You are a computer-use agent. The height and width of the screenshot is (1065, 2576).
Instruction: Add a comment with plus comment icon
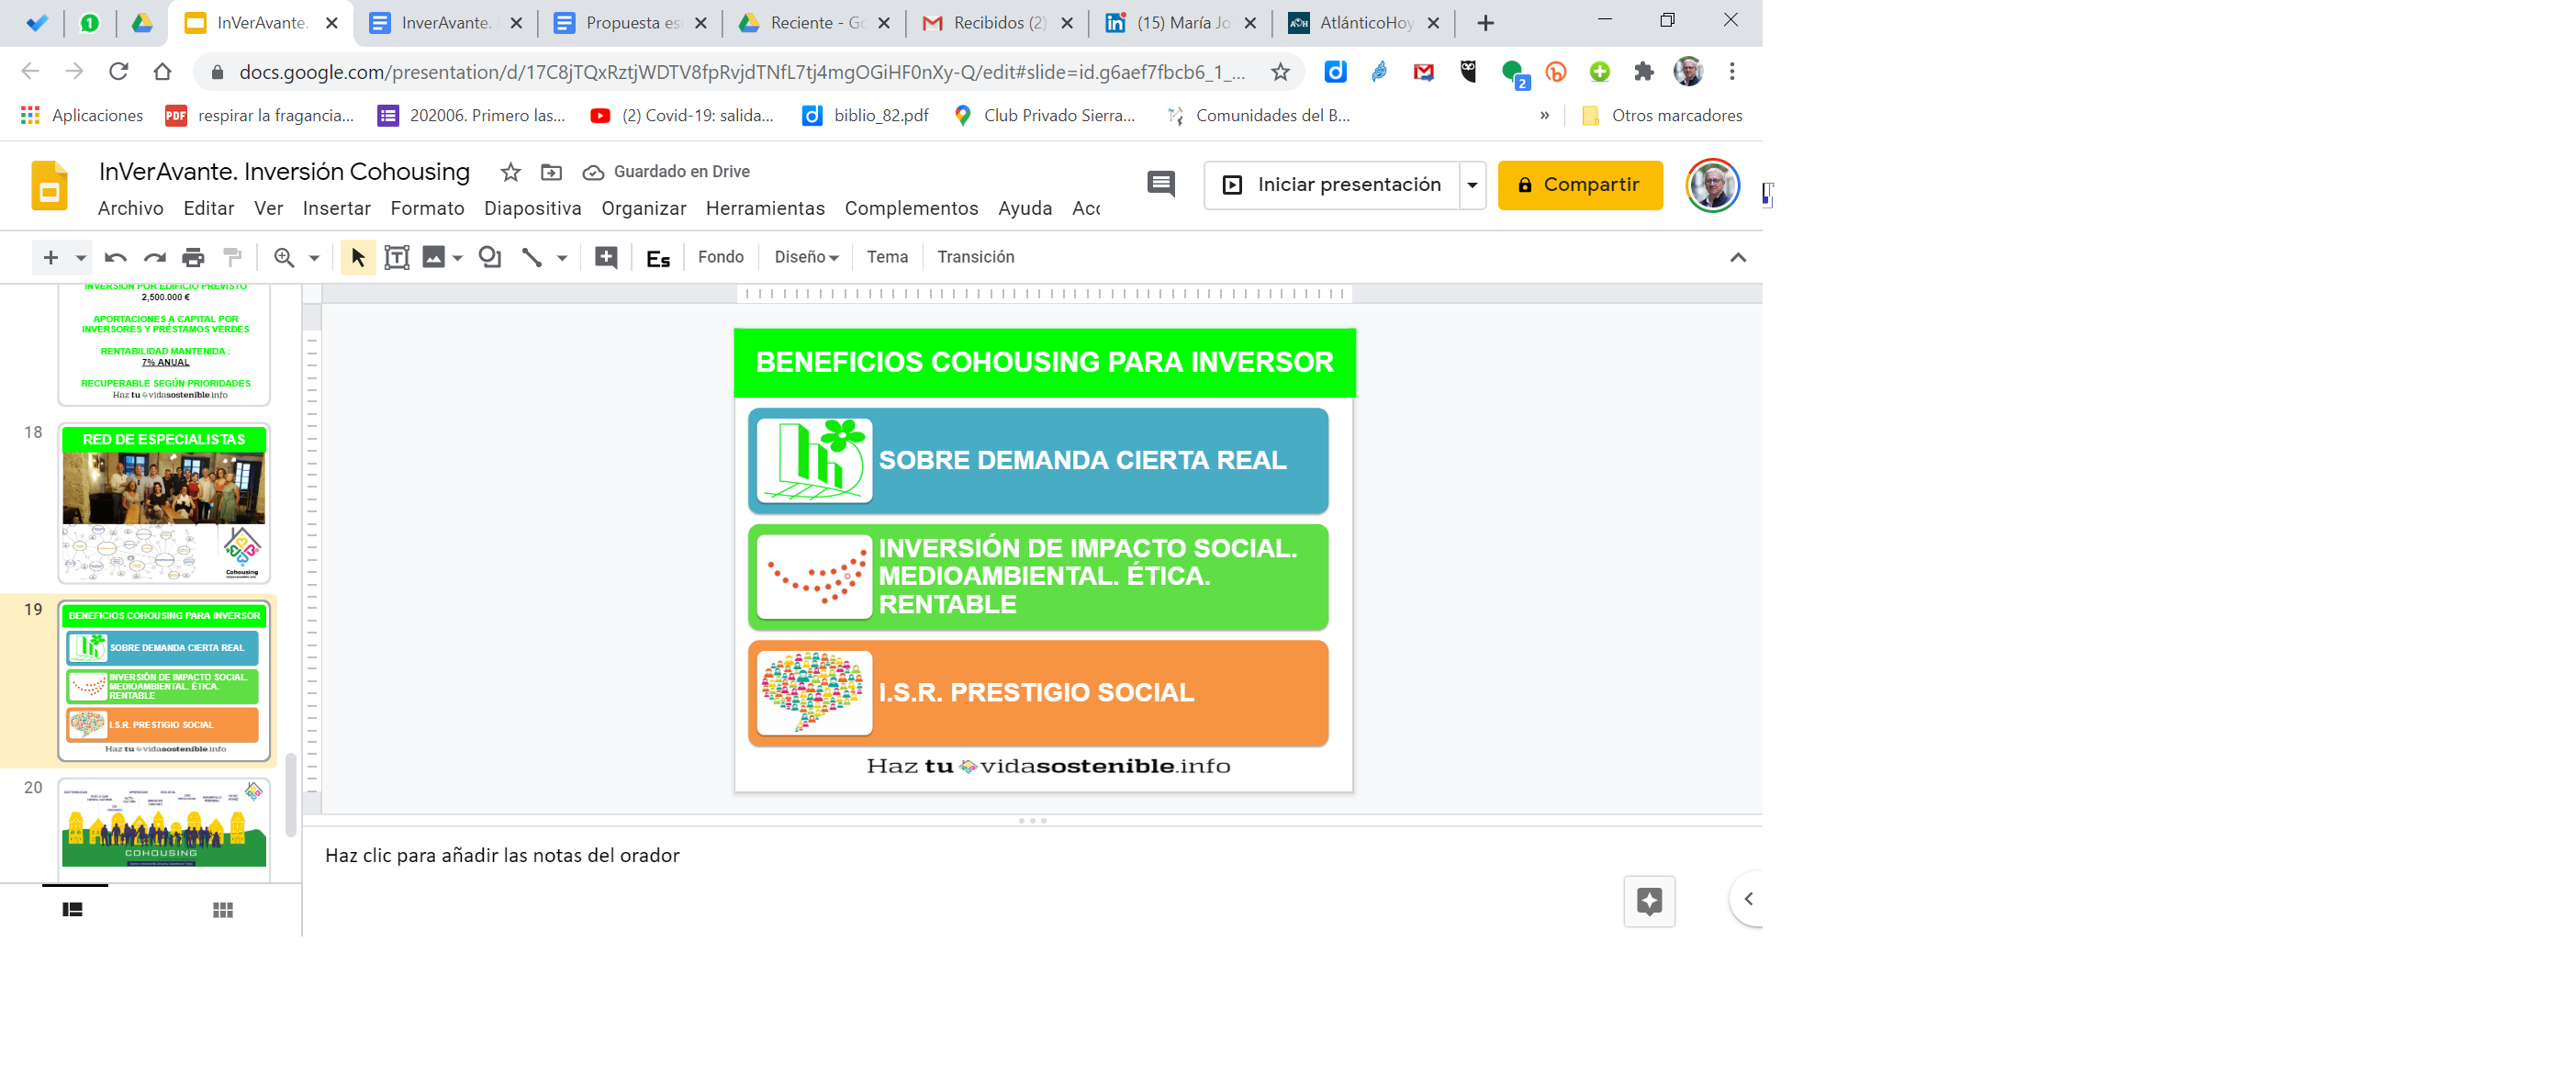(606, 257)
